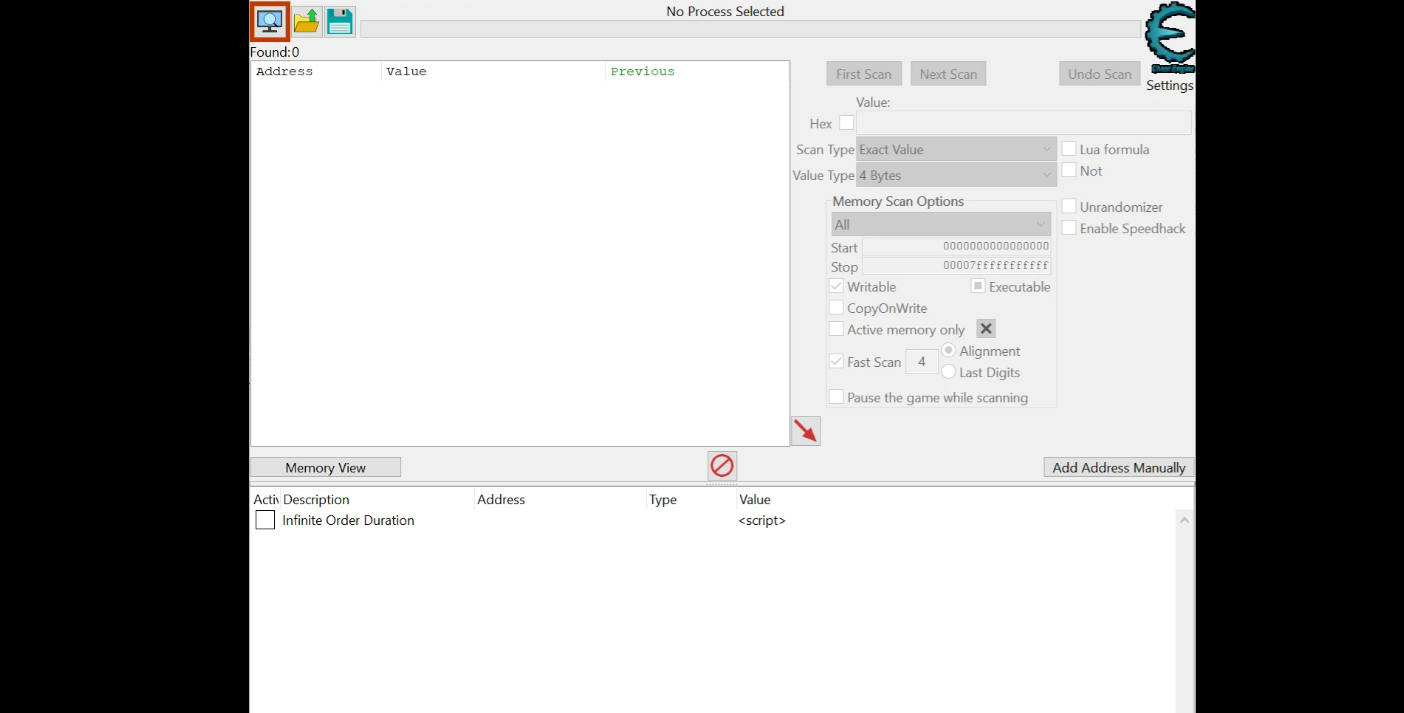Click the X beside Active memory only
The image size is (1404, 713).
click(985, 329)
